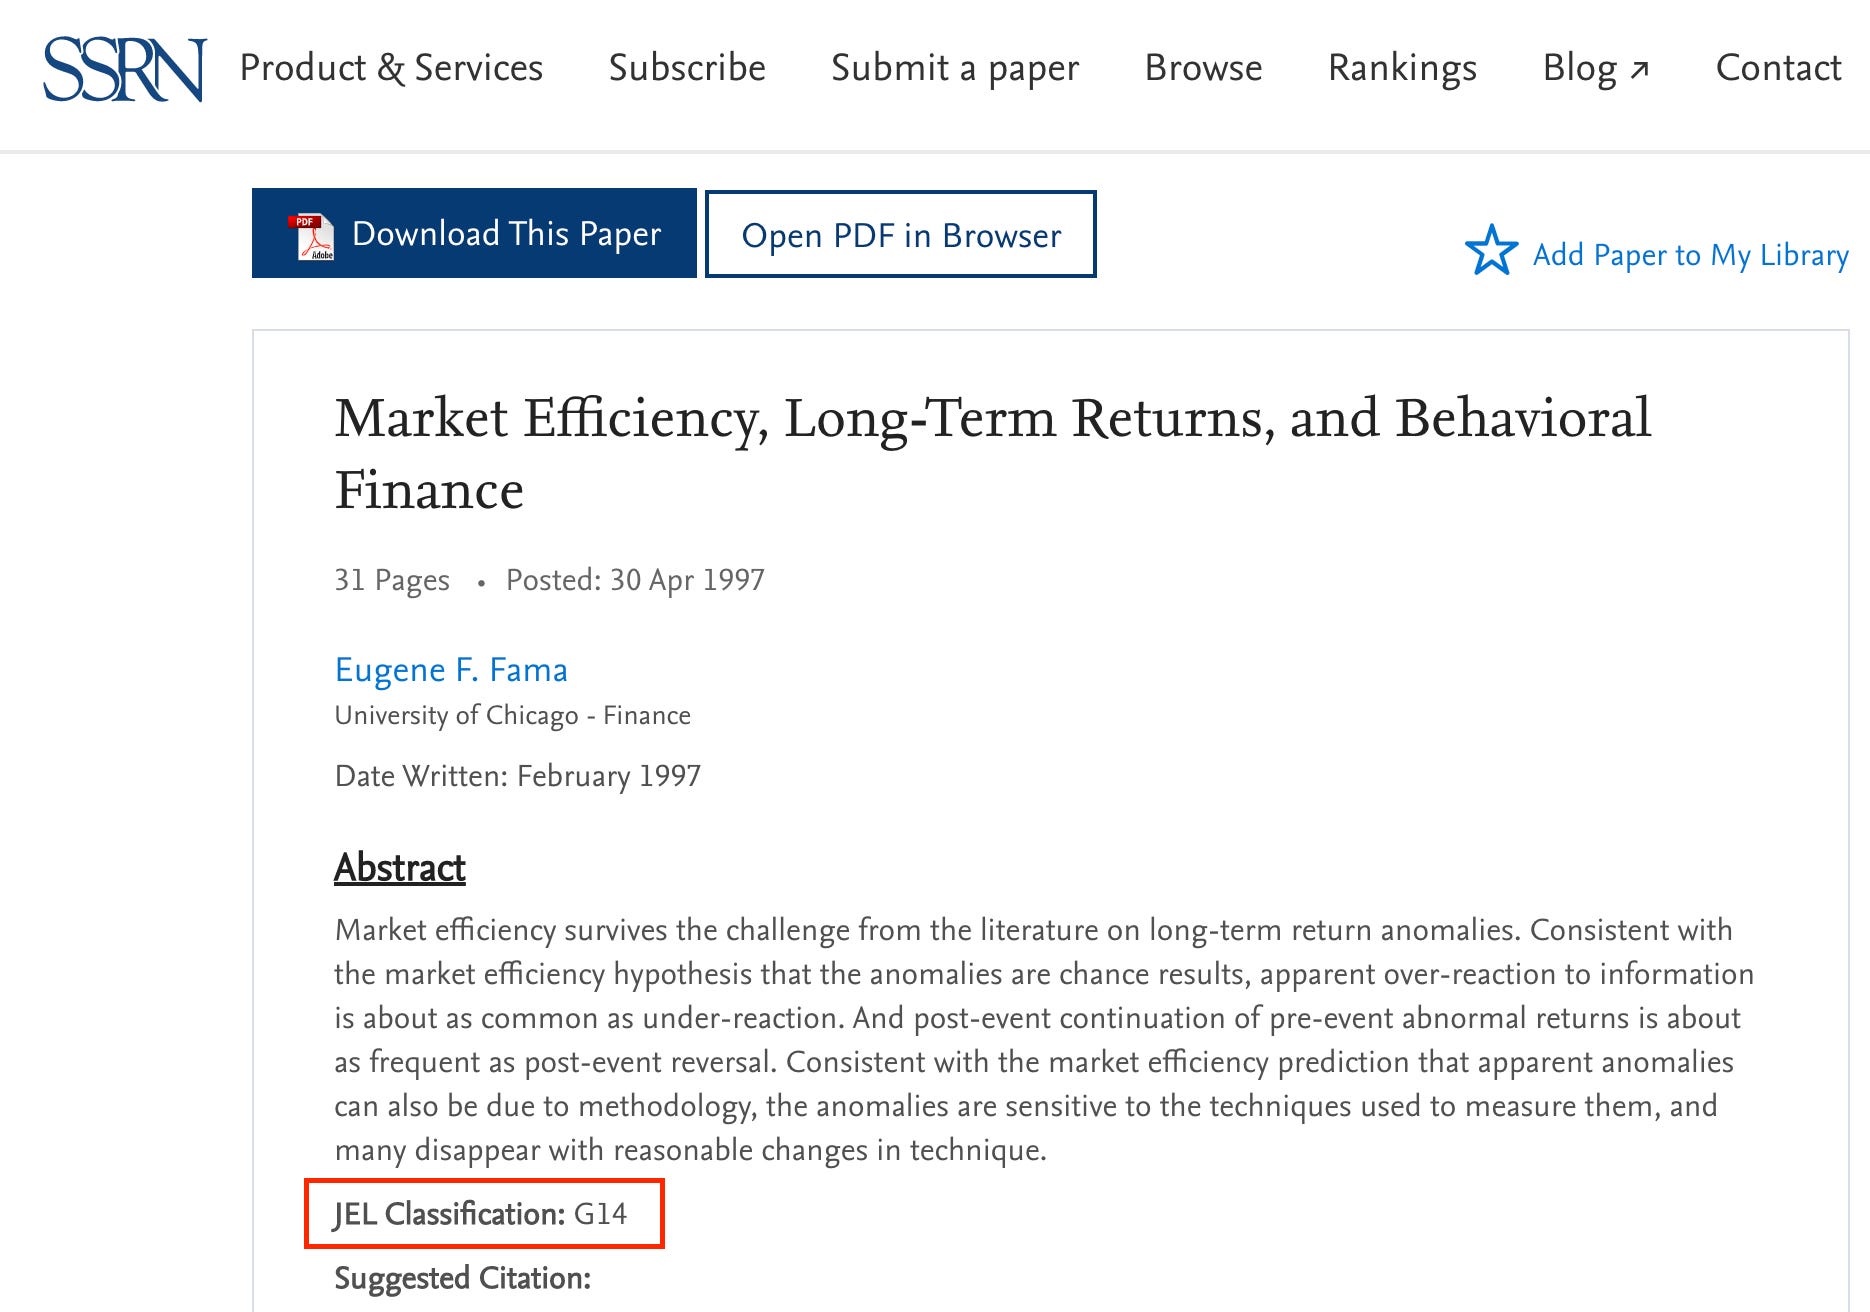
Task: Click the Download This Paper button
Action: (474, 232)
